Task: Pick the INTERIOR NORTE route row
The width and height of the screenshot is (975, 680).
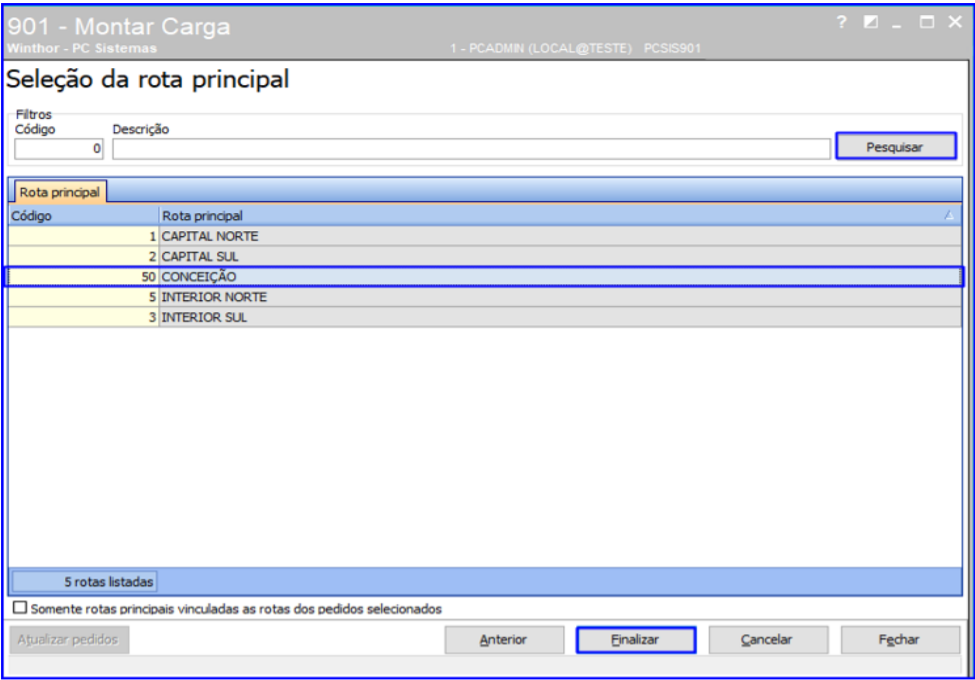Action: [x=485, y=297]
